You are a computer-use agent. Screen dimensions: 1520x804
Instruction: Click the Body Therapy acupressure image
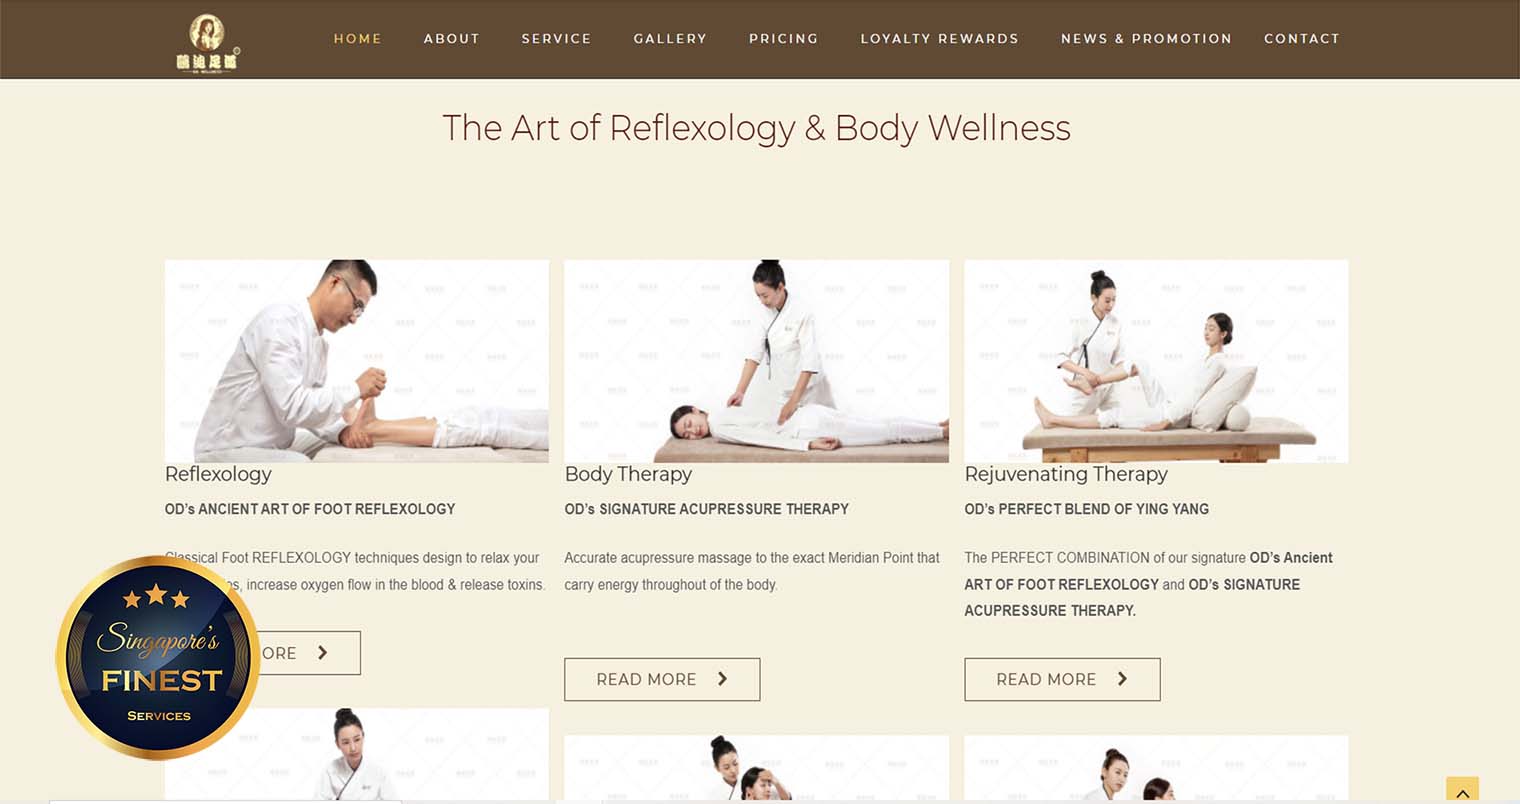coord(757,361)
